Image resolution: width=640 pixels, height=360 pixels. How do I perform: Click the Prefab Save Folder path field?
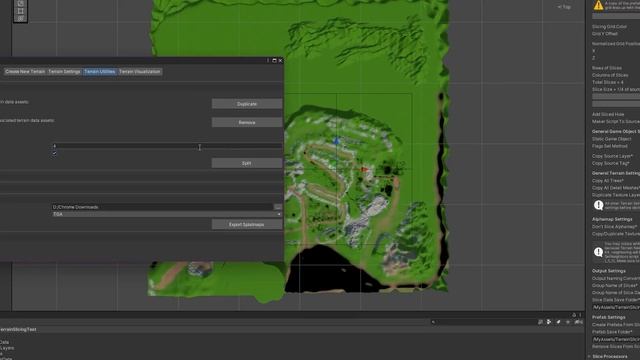(616, 339)
